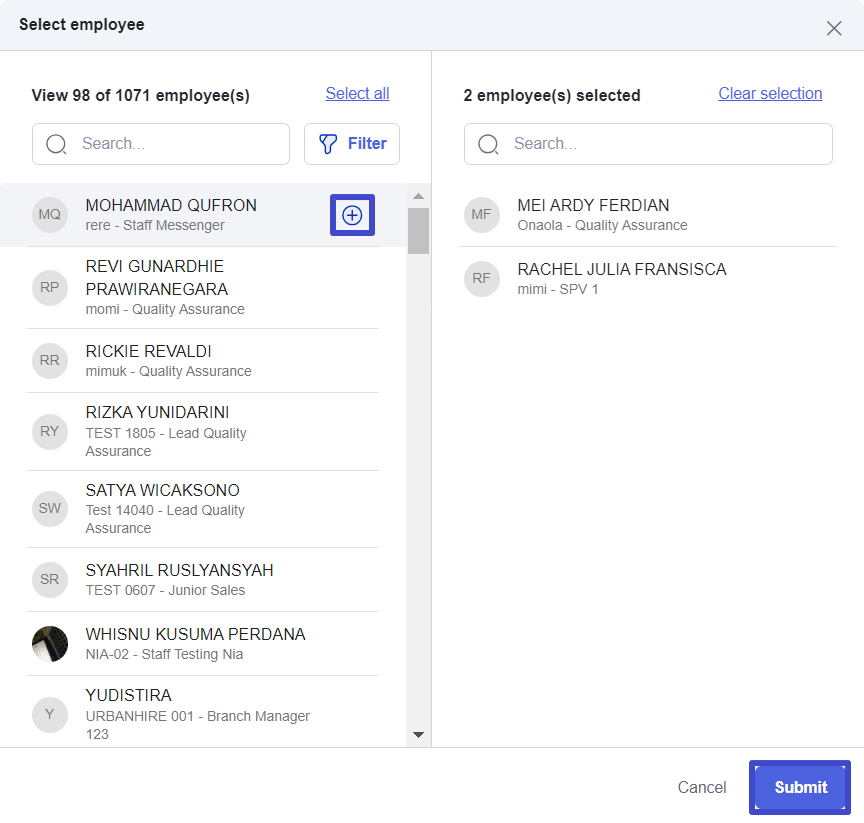The image size is (864, 823).
Task: Click the scroll down arrow of the employee list
Action: 418,735
